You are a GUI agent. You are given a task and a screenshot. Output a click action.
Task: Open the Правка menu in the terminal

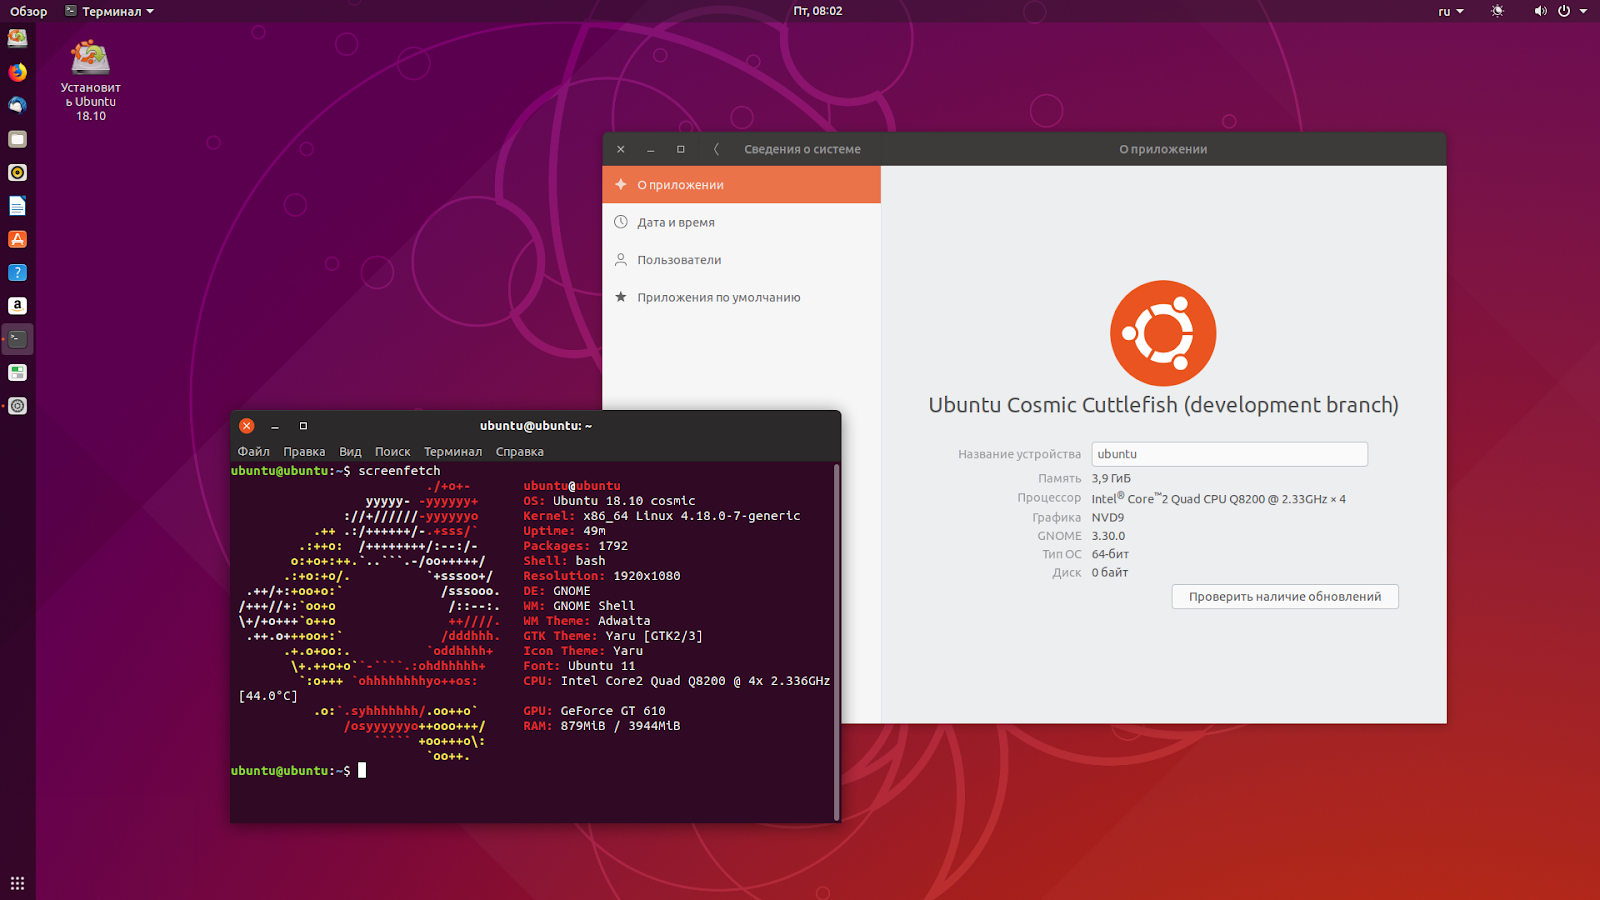point(304,452)
